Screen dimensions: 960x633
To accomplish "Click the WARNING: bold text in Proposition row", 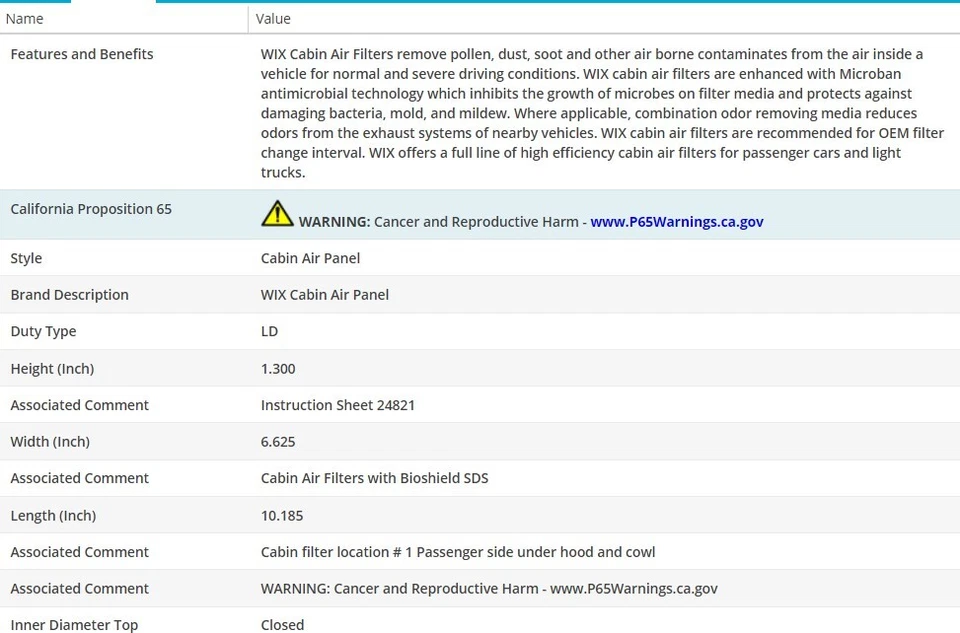I will 334,222.
